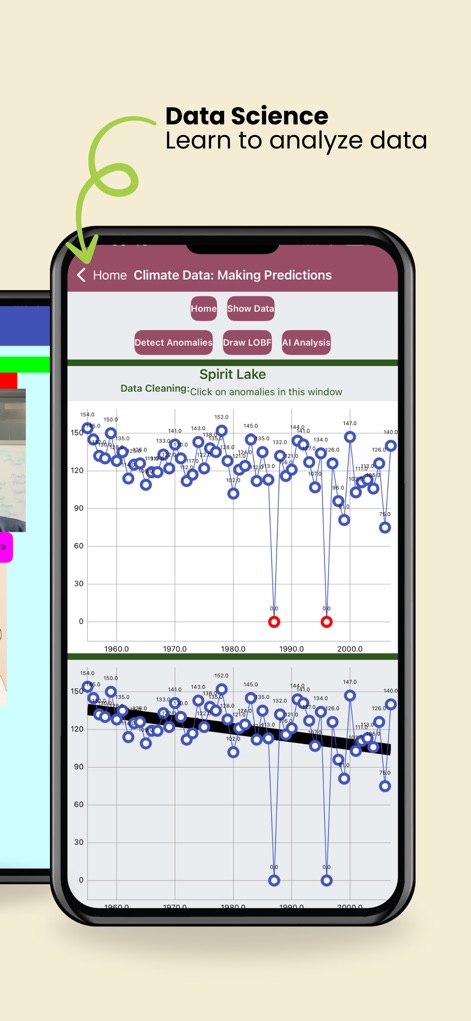Image resolution: width=471 pixels, height=1021 pixels.
Task: Click the black best-fit line in bottom chart
Action: click(x=240, y=730)
